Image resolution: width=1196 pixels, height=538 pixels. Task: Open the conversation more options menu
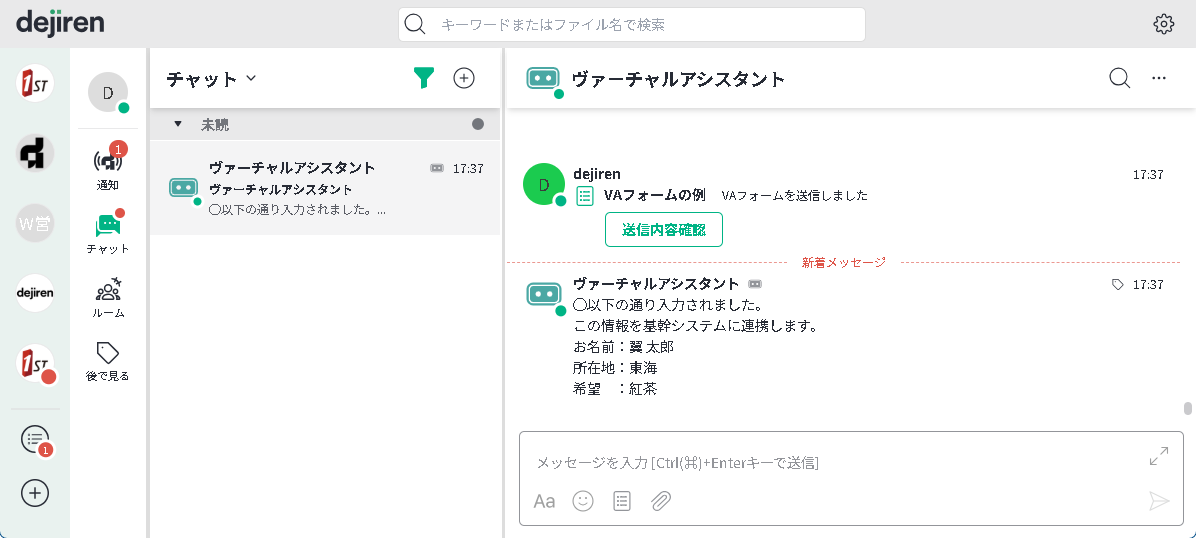(1159, 78)
